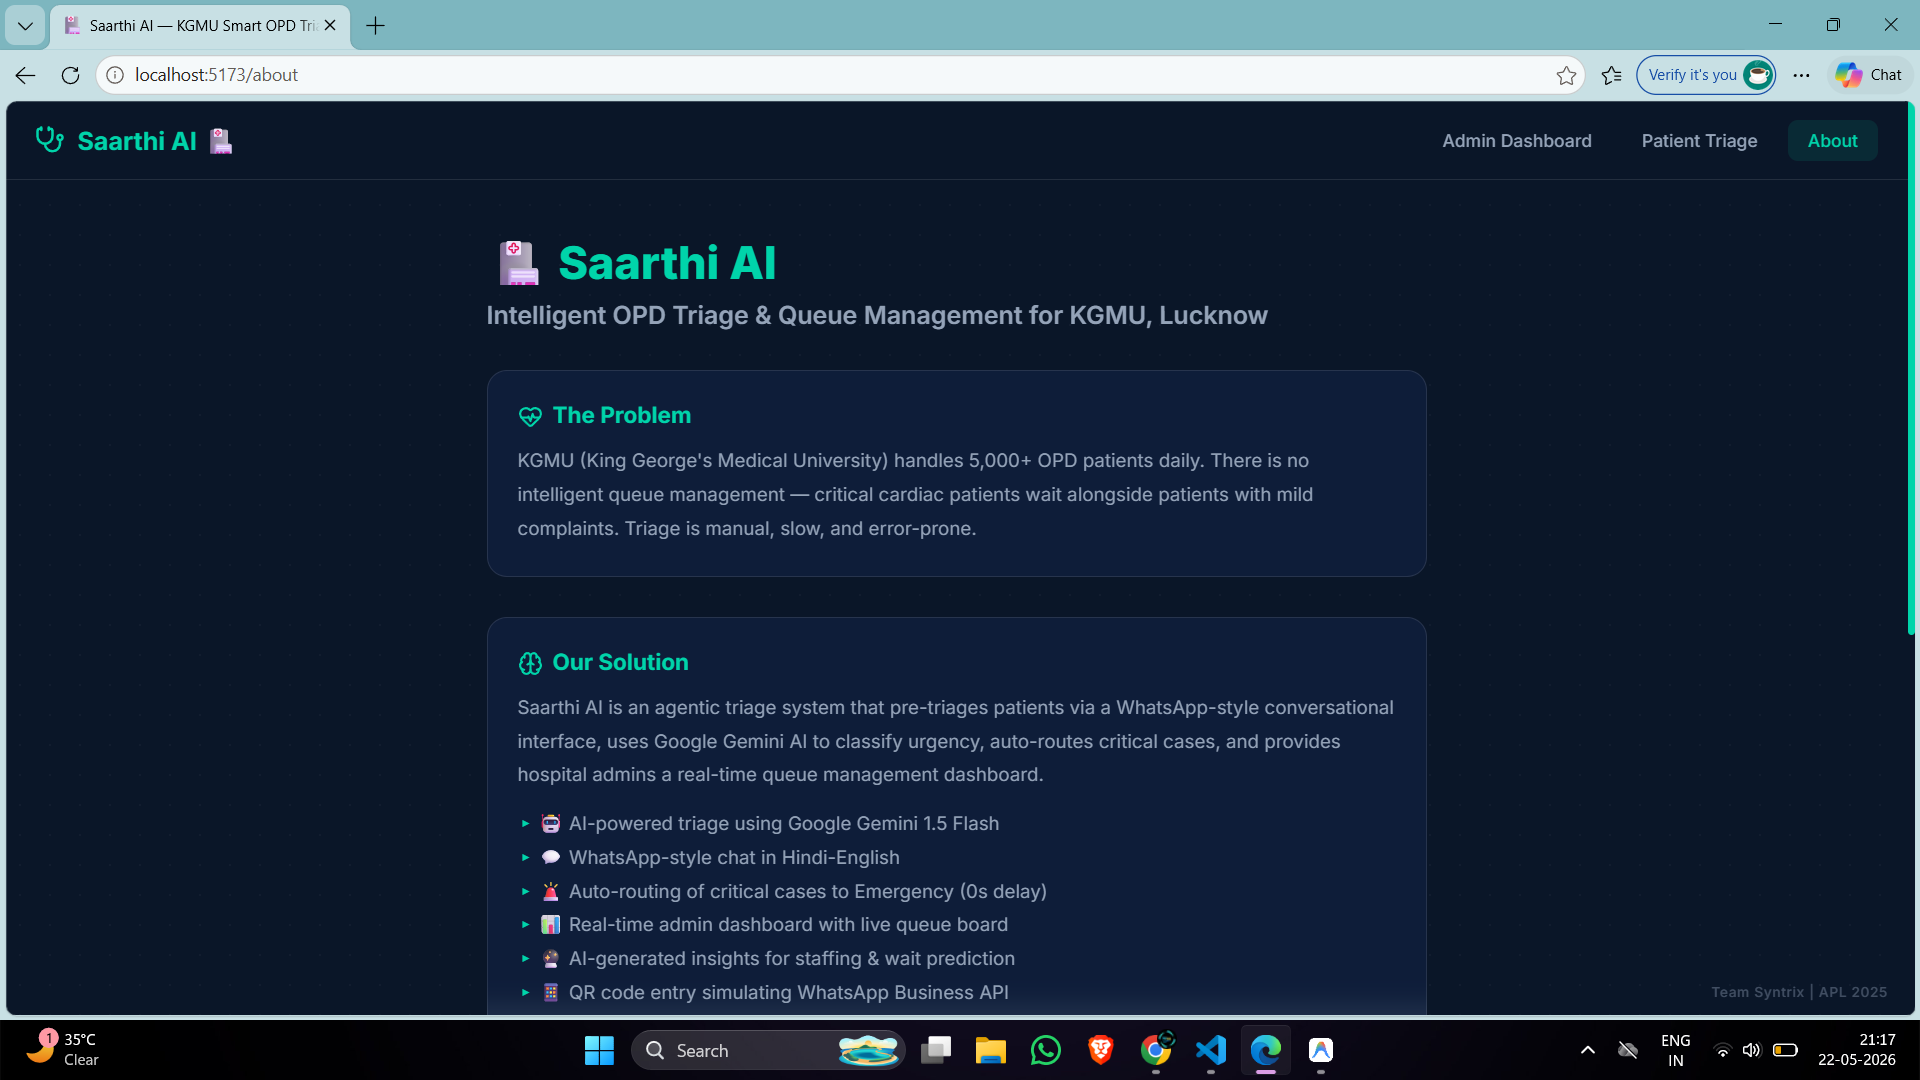Click the browser back arrow
This screenshot has width=1920, height=1080.
pyautogui.click(x=26, y=75)
